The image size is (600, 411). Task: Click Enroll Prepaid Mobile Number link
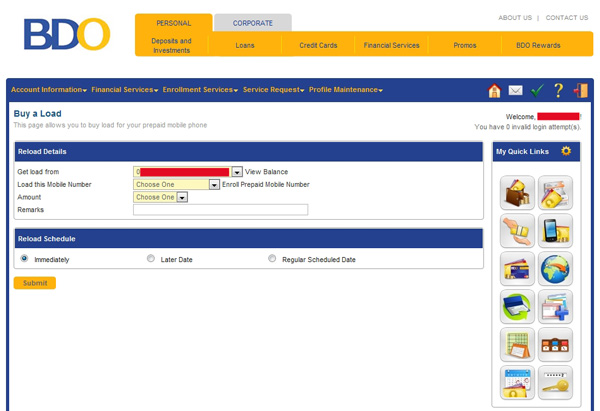(266, 184)
